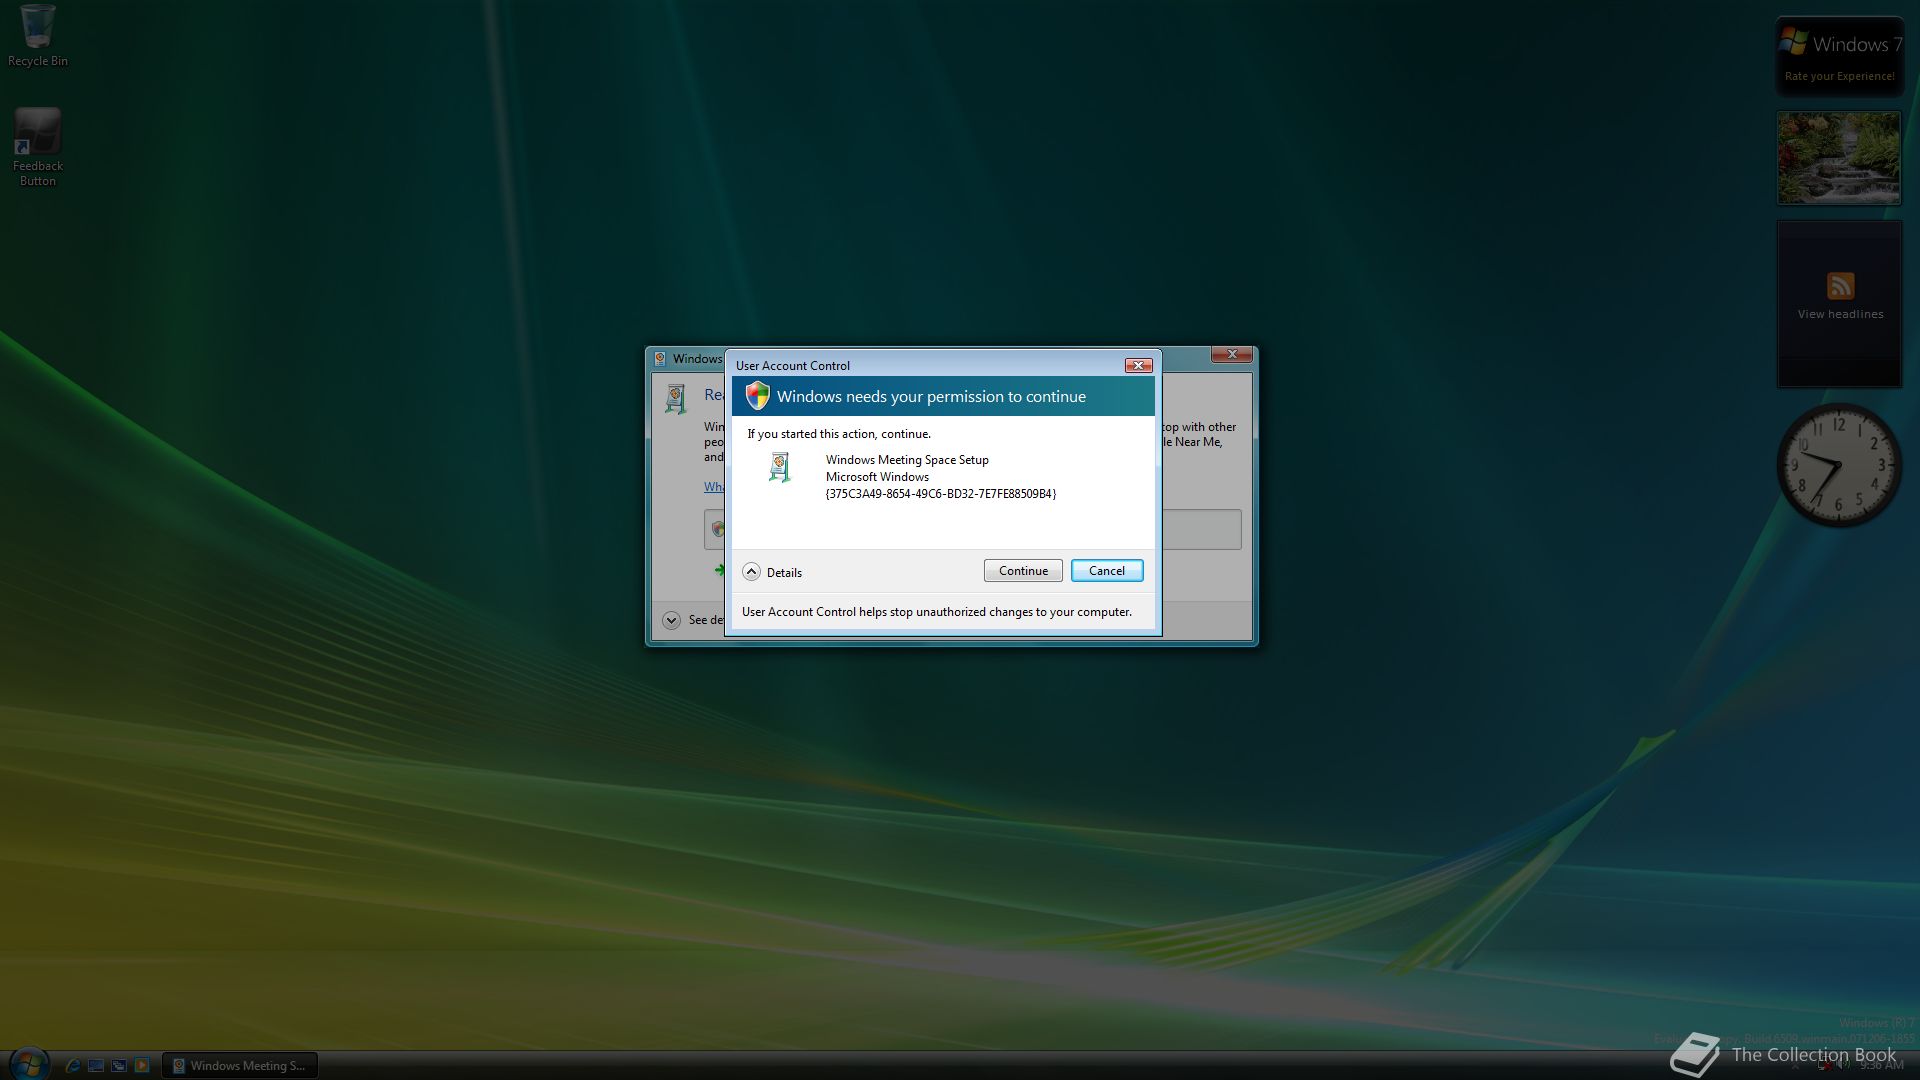1920x1080 pixels.
Task: Cancel the User Account Control prompt
Action: tap(1106, 571)
